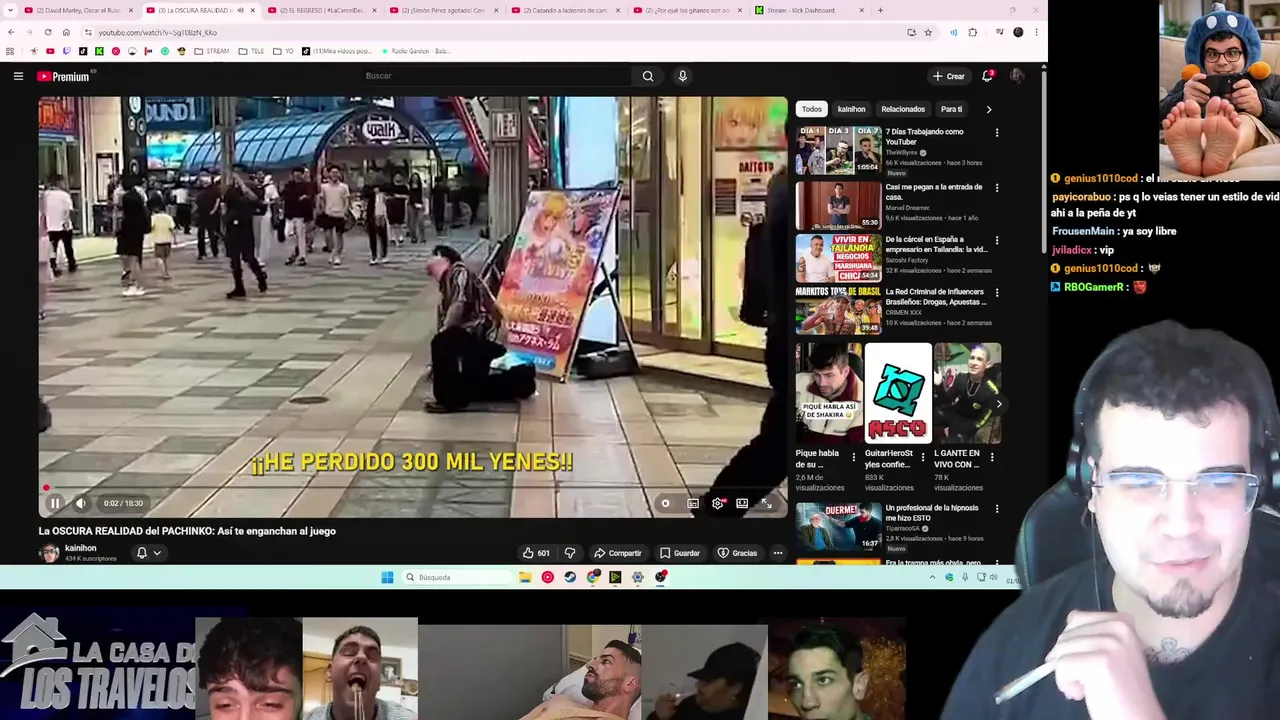Open '7 Días Trabajando como YouTuber' thumbnail

tap(838, 150)
